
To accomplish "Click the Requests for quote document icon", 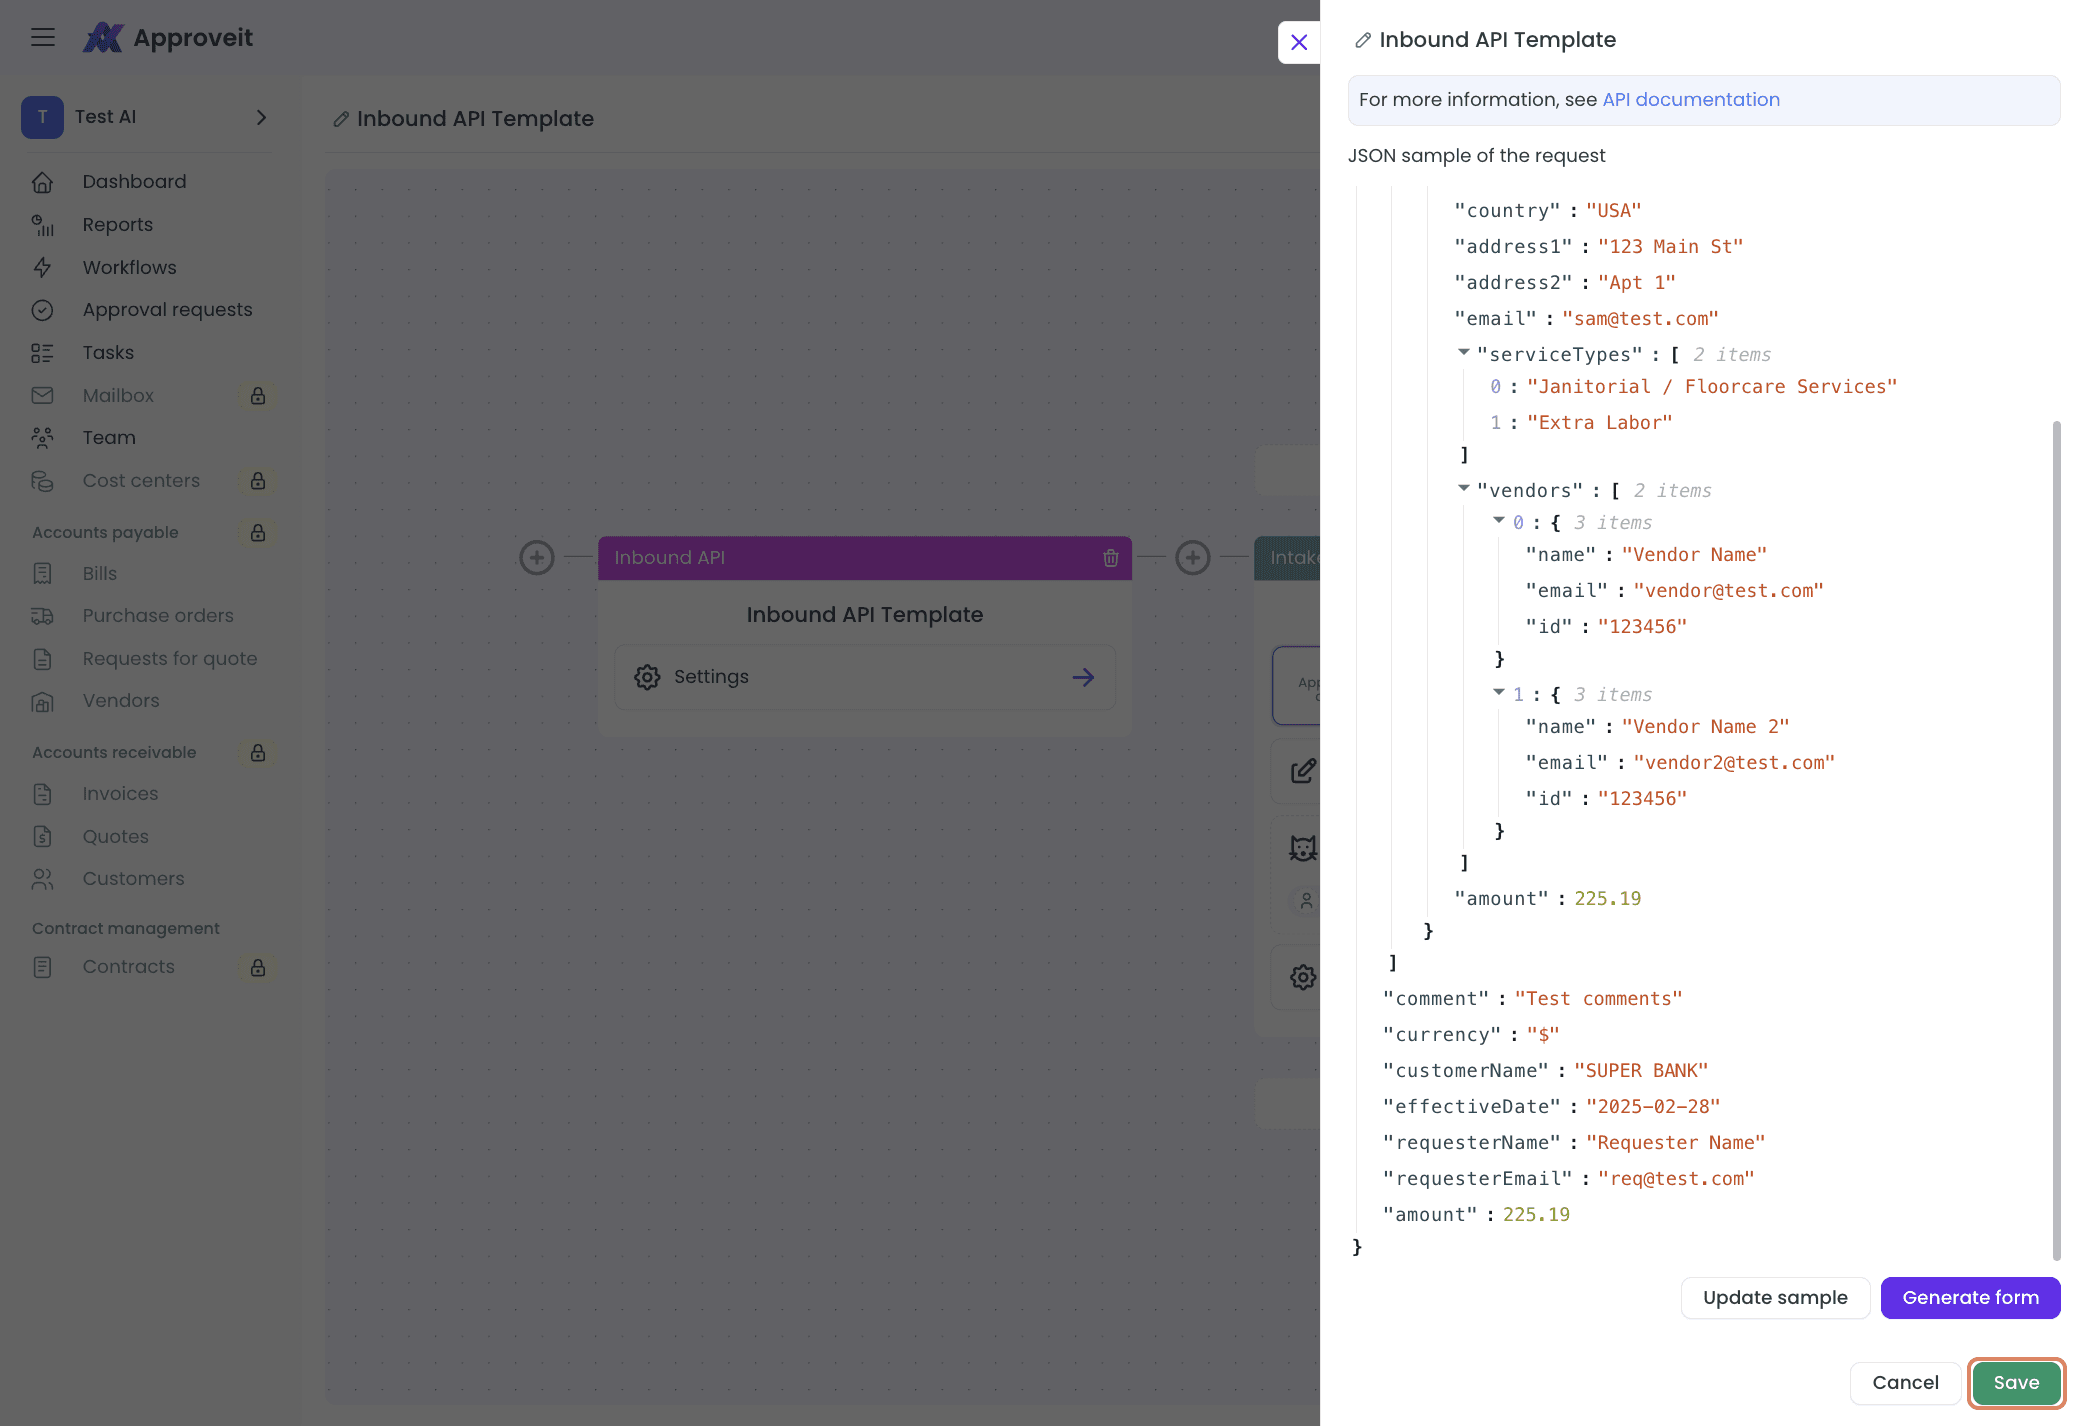I will [x=42, y=659].
